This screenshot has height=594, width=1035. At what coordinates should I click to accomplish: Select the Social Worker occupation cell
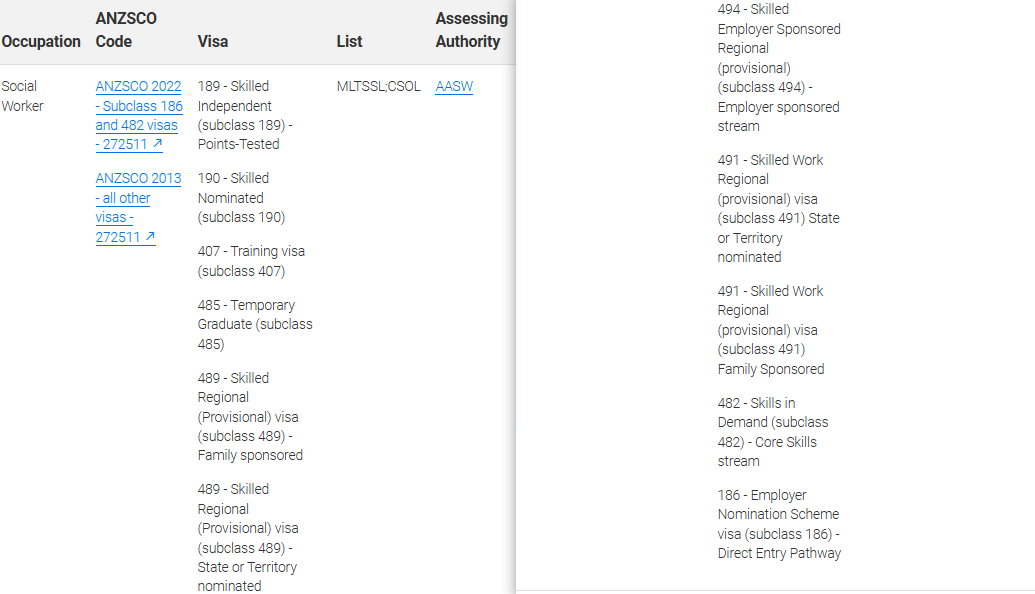coord(22,96)
